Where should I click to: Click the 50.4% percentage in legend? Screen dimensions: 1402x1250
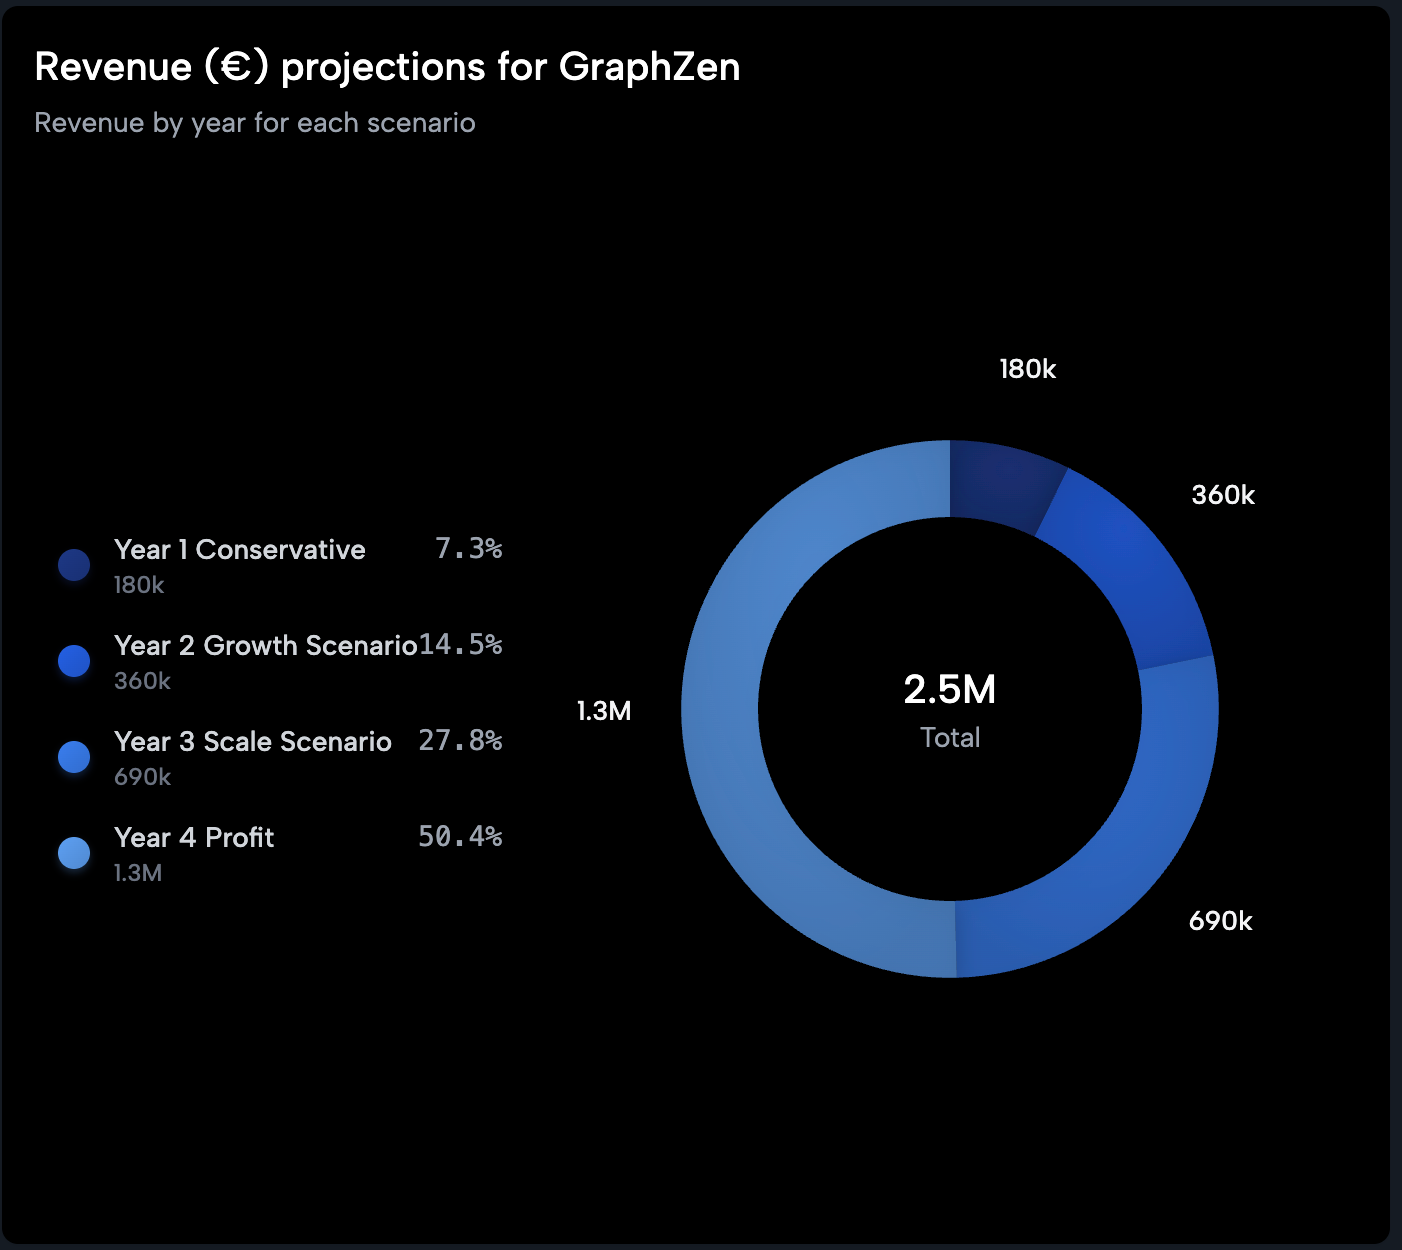[x=460, y=836]
